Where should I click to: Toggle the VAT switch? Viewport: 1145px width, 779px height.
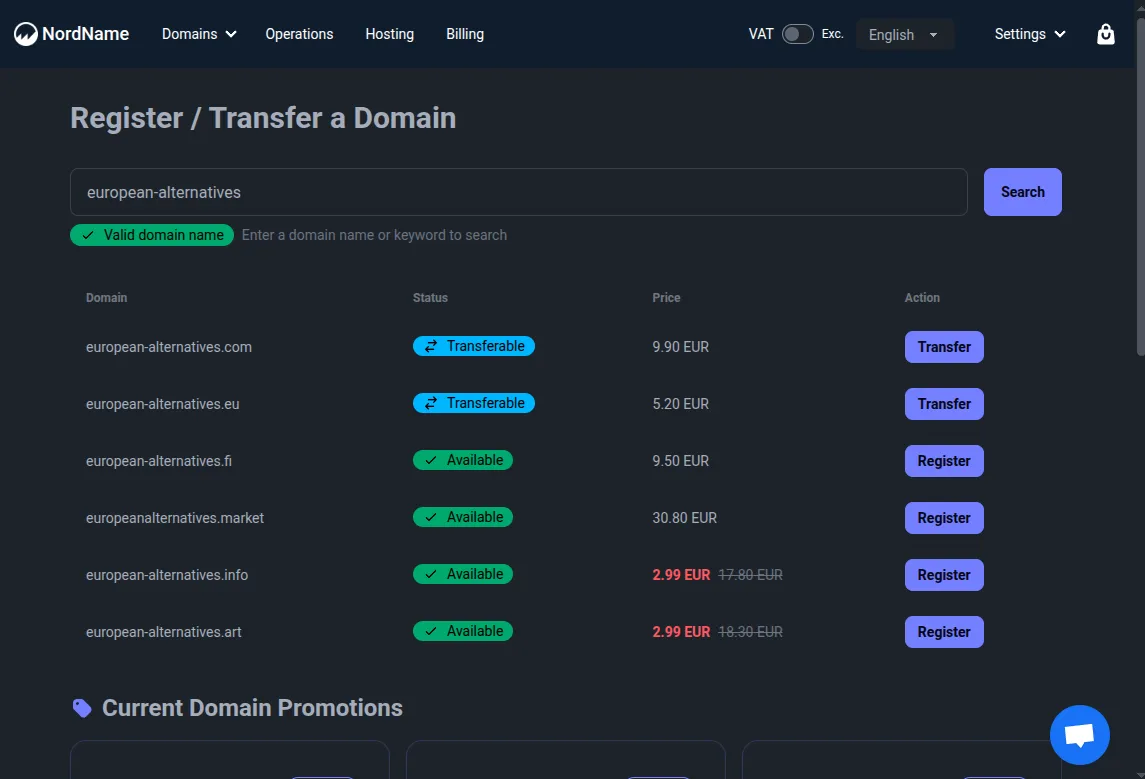[796, 33]
